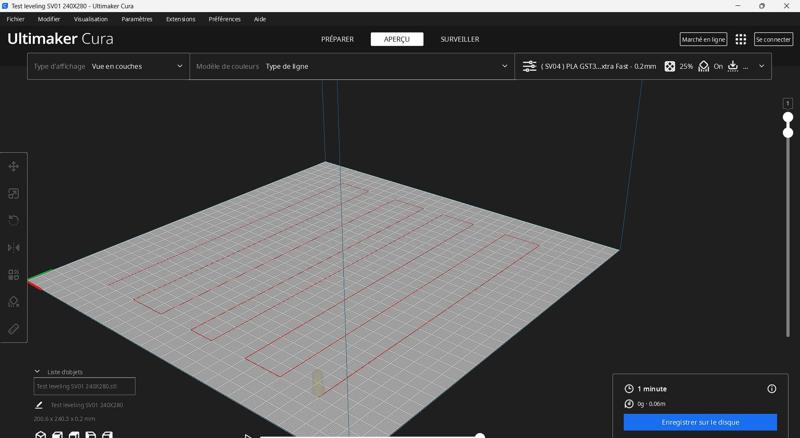
Task: Click Enregistrer sur le disque
Action: (700, 422)
